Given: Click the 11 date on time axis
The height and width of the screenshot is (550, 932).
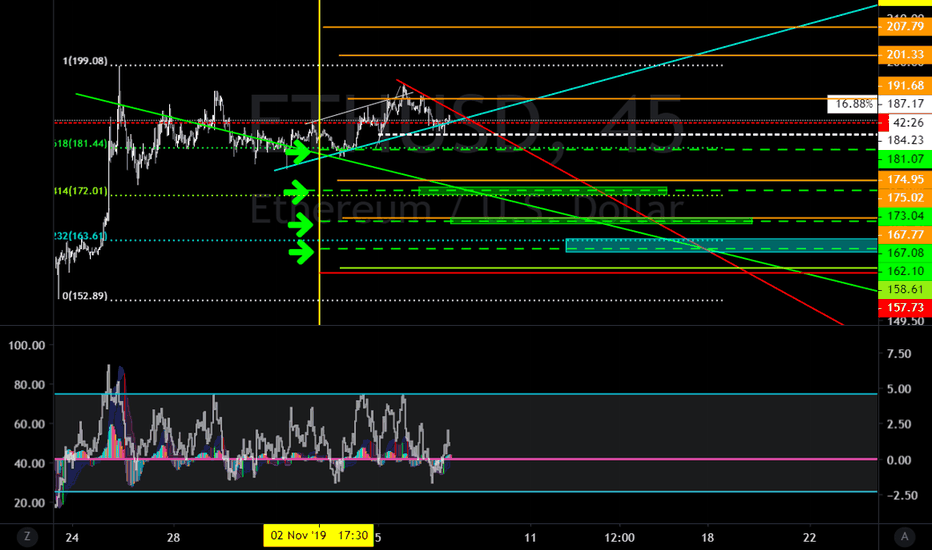Looking at the screenshot, I should 530,538.
